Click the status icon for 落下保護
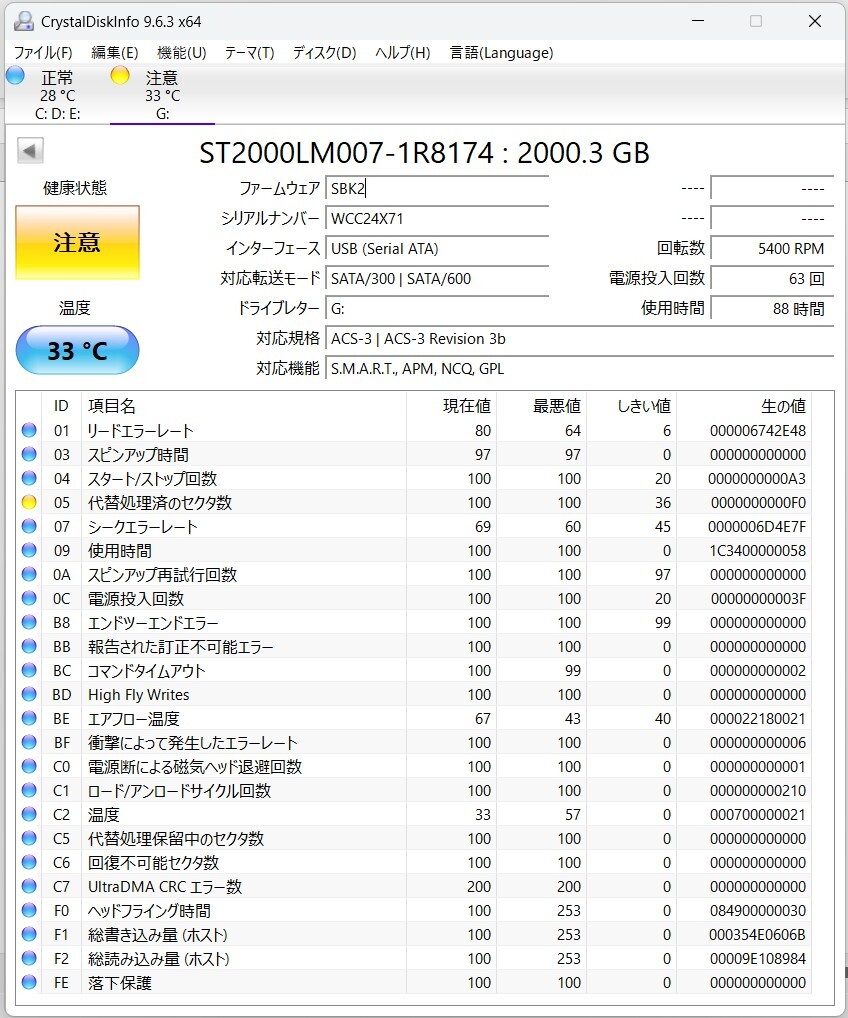Viewport: 848px width, 1018px height. pyautogui.click(x=29, y=983)
